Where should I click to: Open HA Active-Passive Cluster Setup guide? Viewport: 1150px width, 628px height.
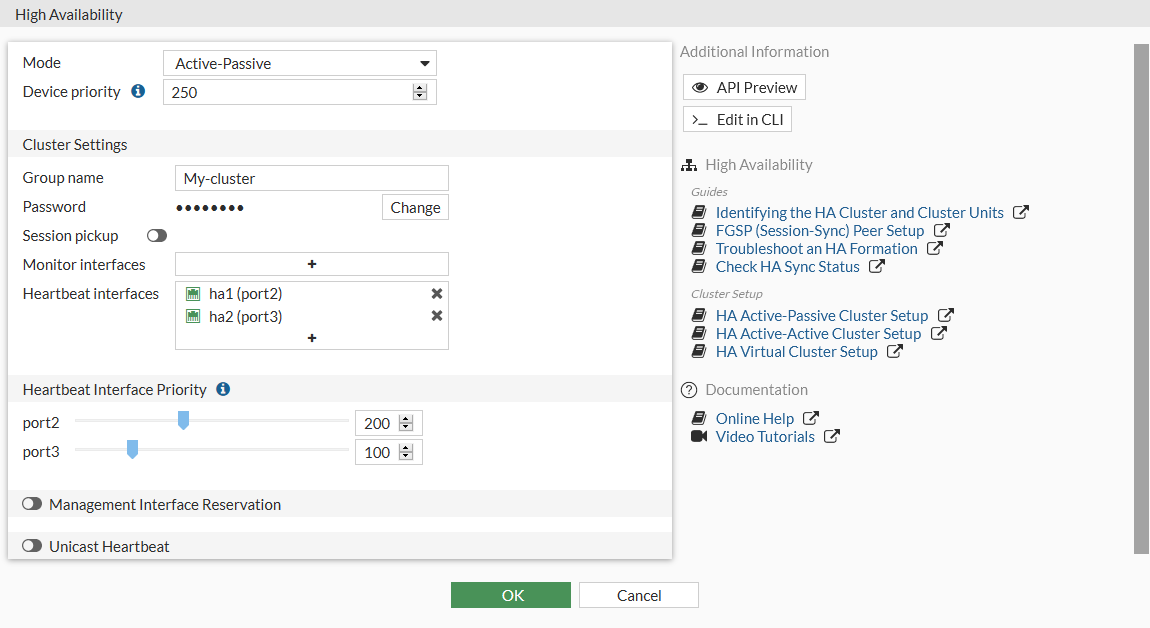click(x=821, y=316)
